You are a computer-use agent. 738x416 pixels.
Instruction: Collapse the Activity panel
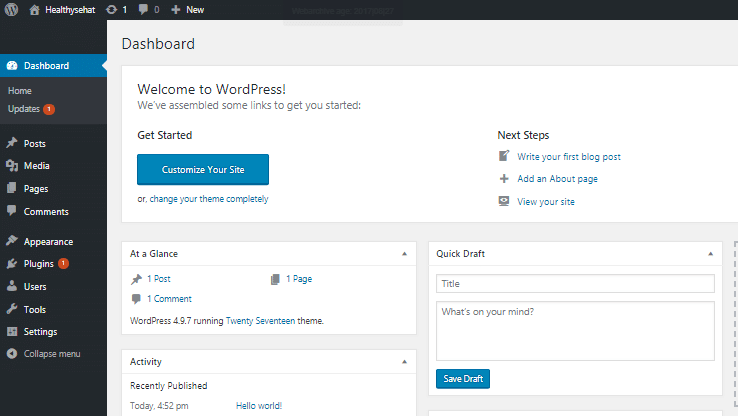point(404,362)
